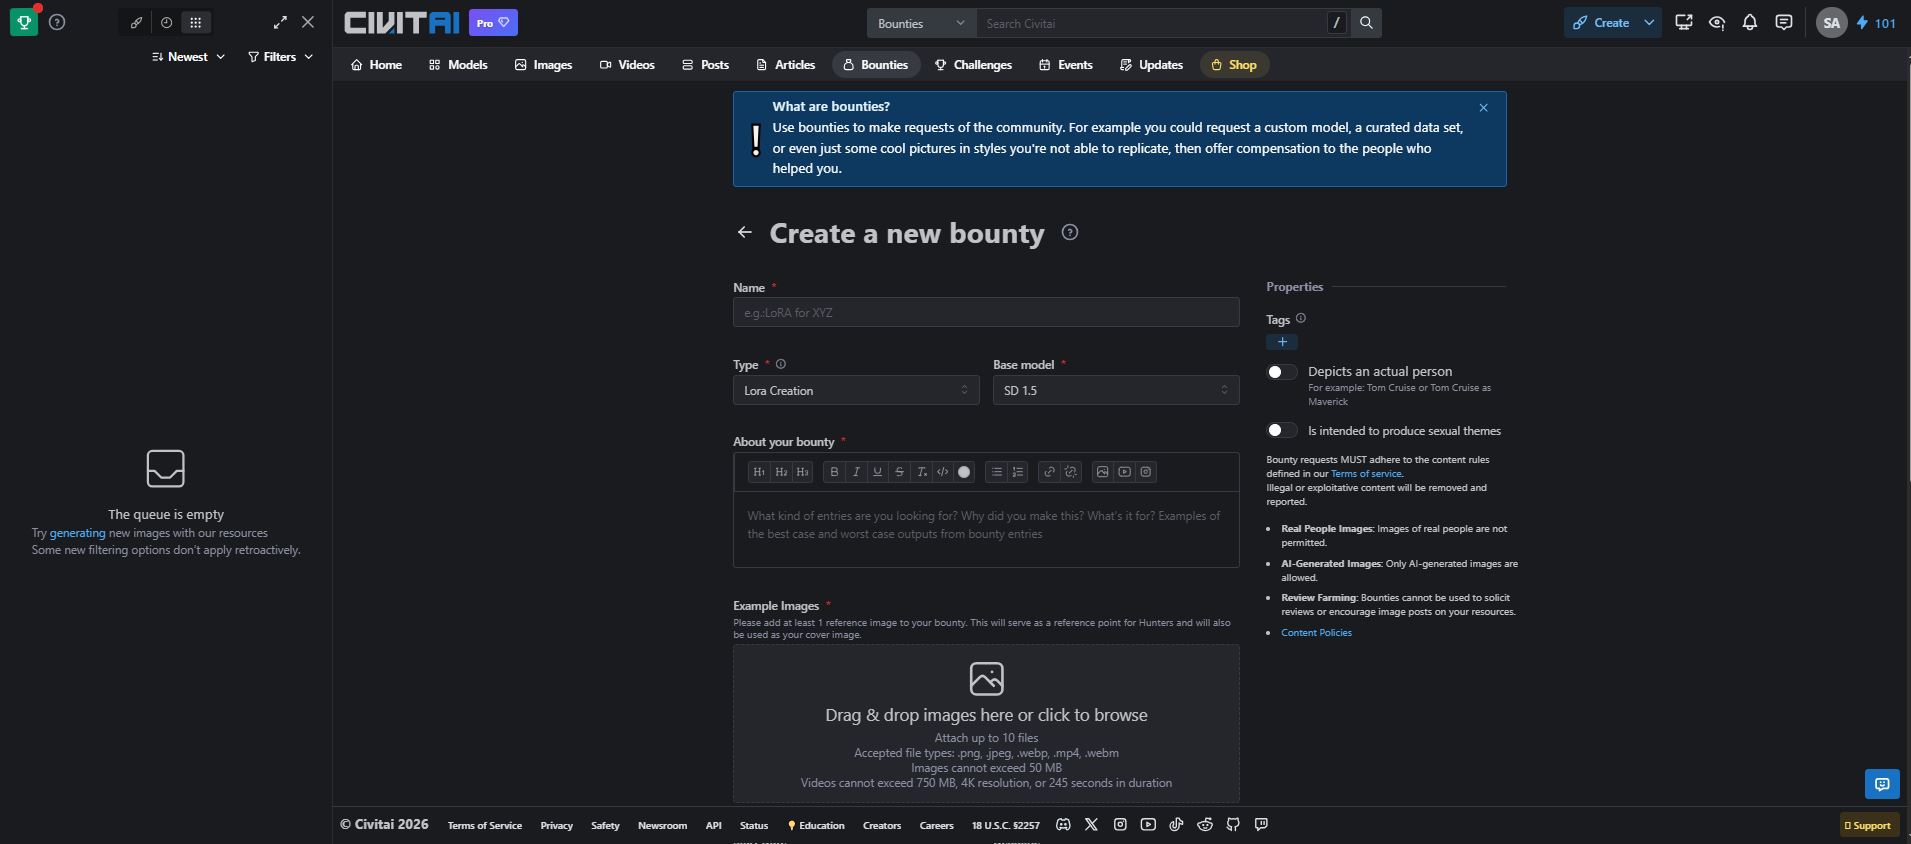Click the Create button

[x=1600, y=23]
